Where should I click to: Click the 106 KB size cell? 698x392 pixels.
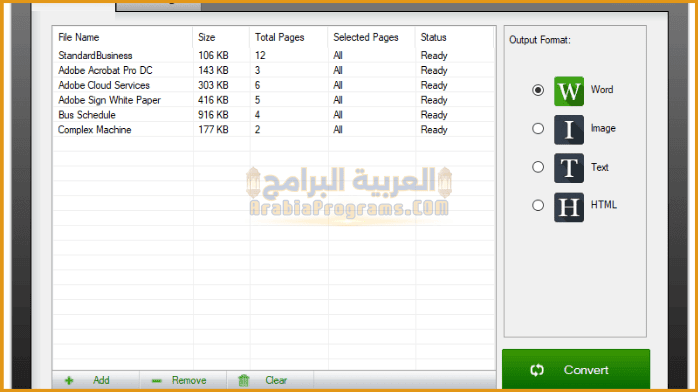(213, 56)
